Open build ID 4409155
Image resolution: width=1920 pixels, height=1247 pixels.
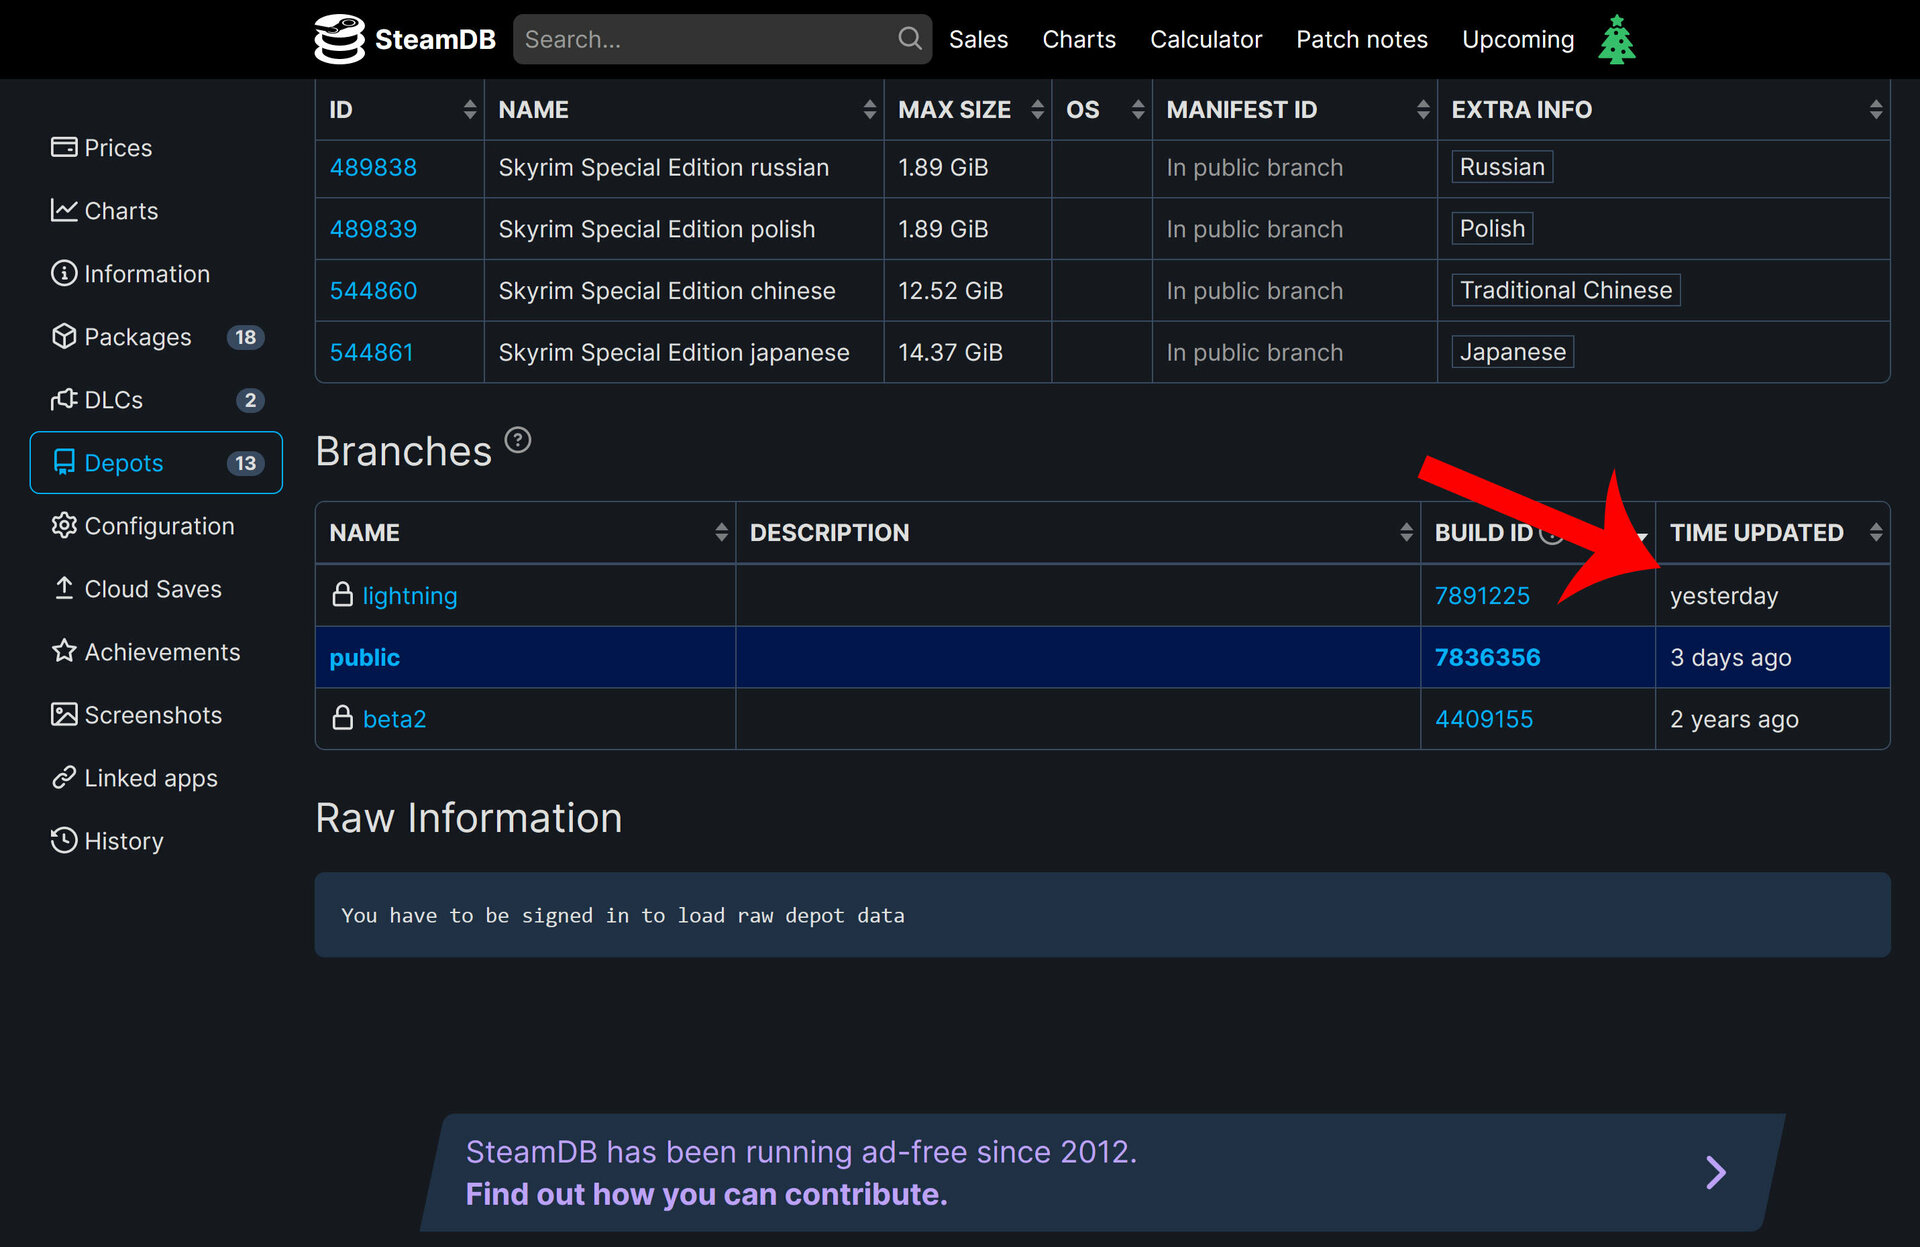pyautogui.click(x=1484, y=719)
